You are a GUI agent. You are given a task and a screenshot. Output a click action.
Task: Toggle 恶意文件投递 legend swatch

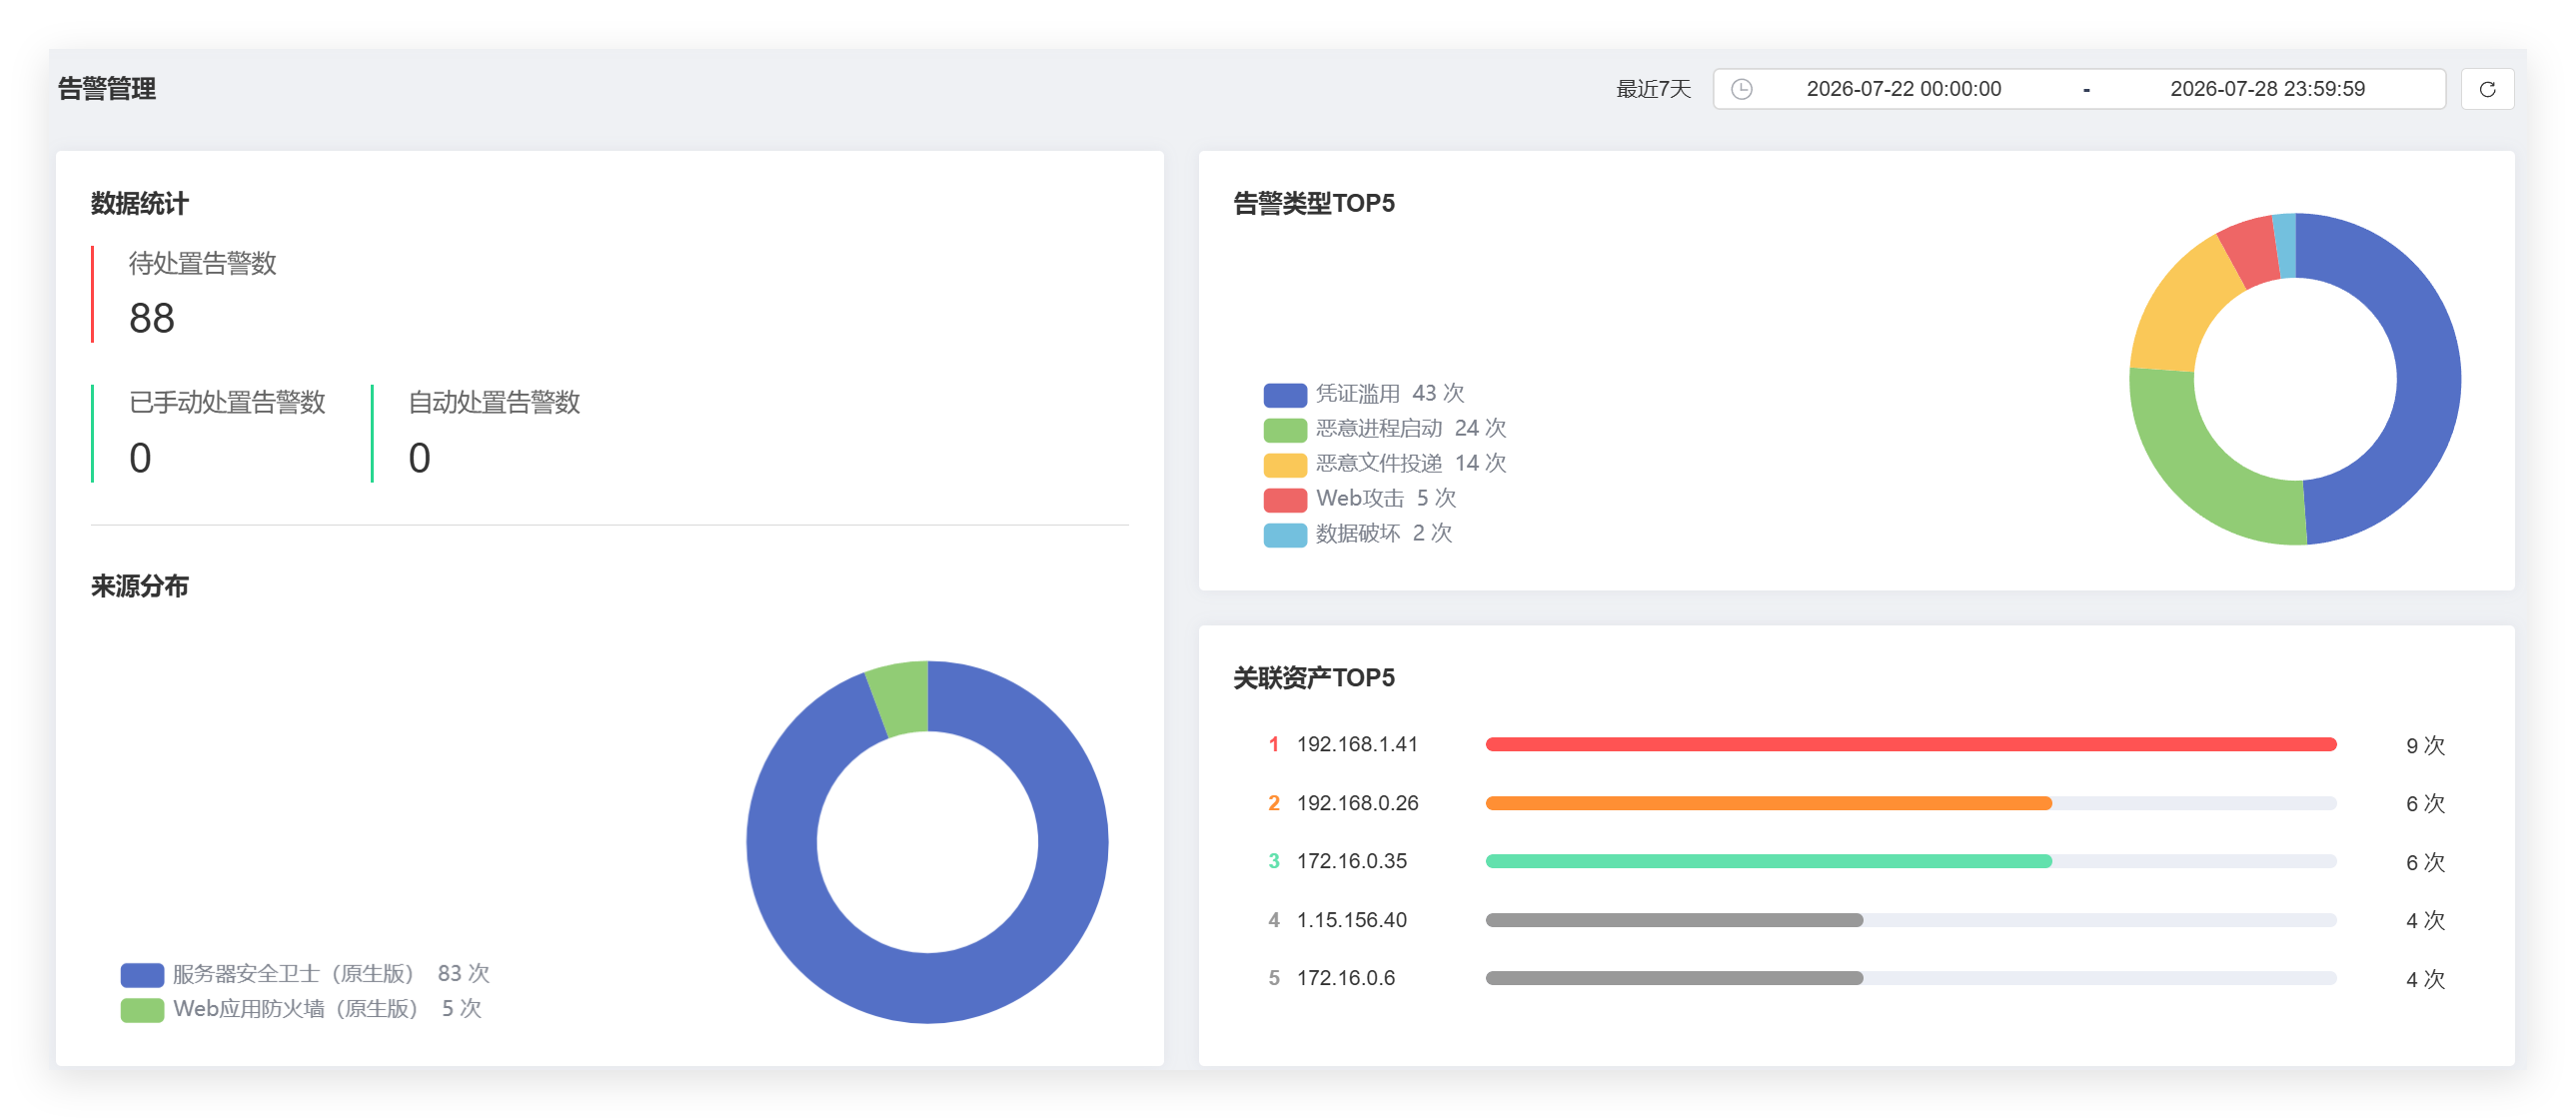[1285, 465]
